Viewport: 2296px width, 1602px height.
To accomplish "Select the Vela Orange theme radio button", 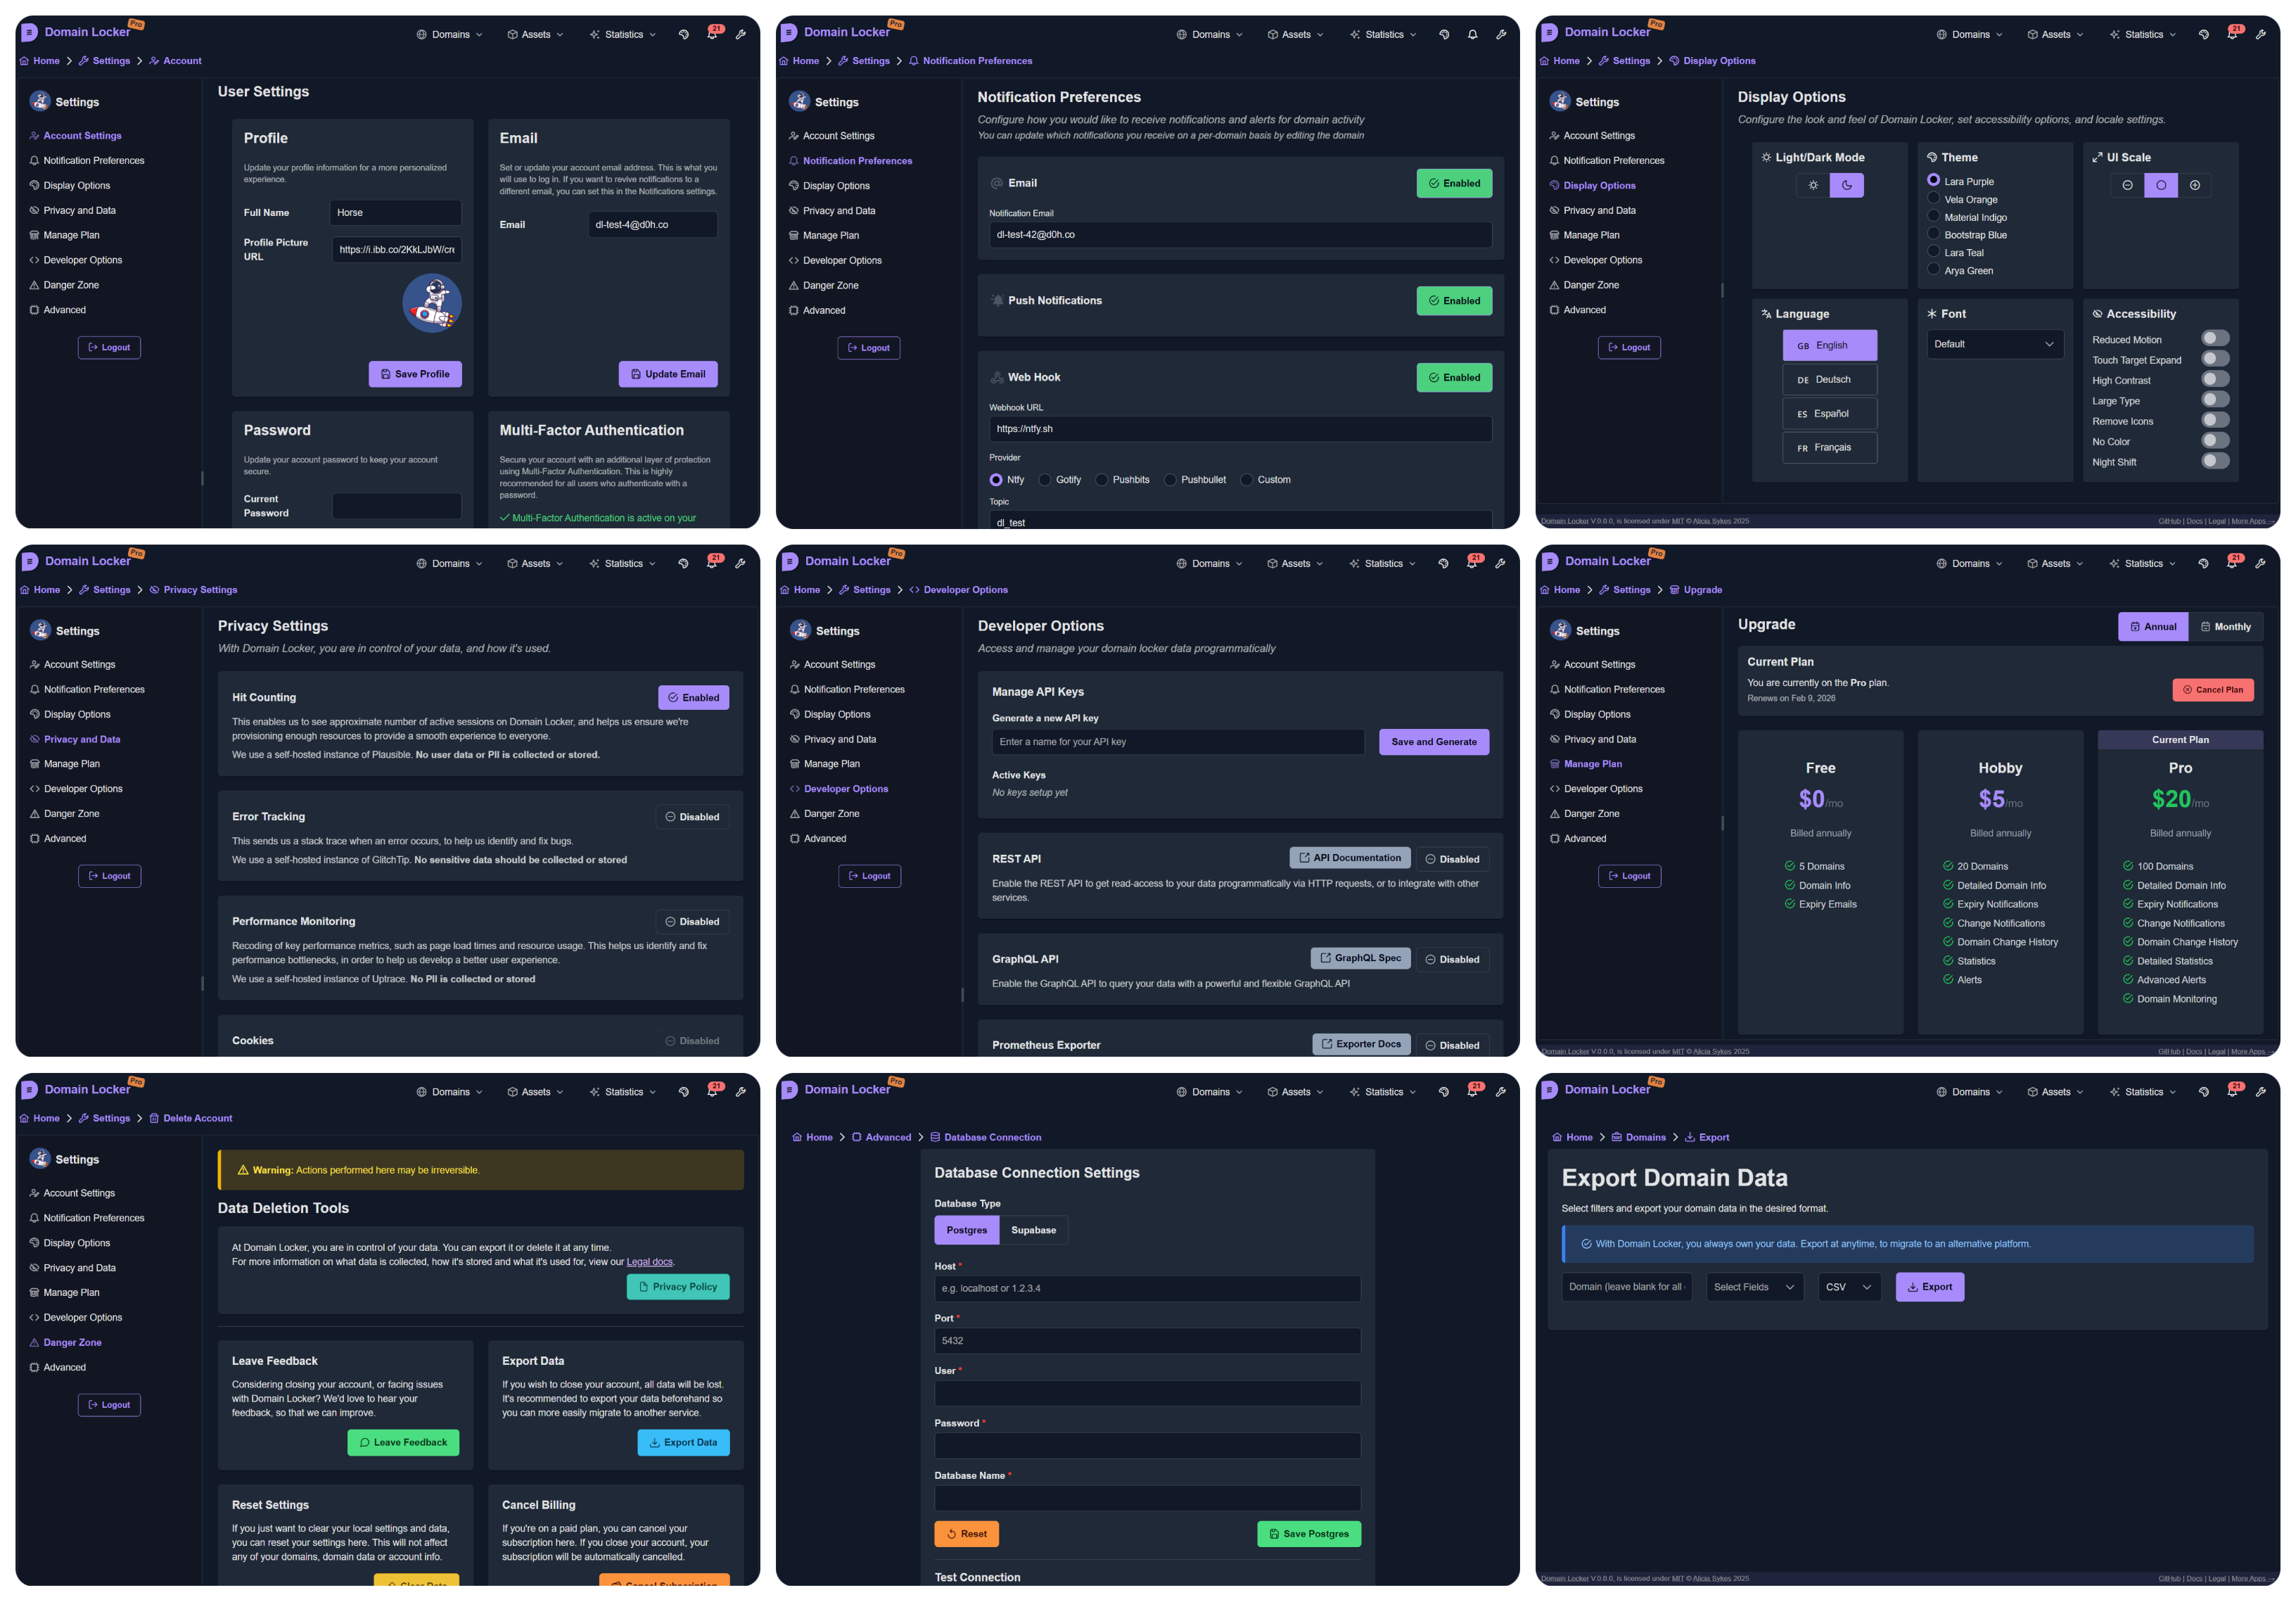I will point(1934,199).
